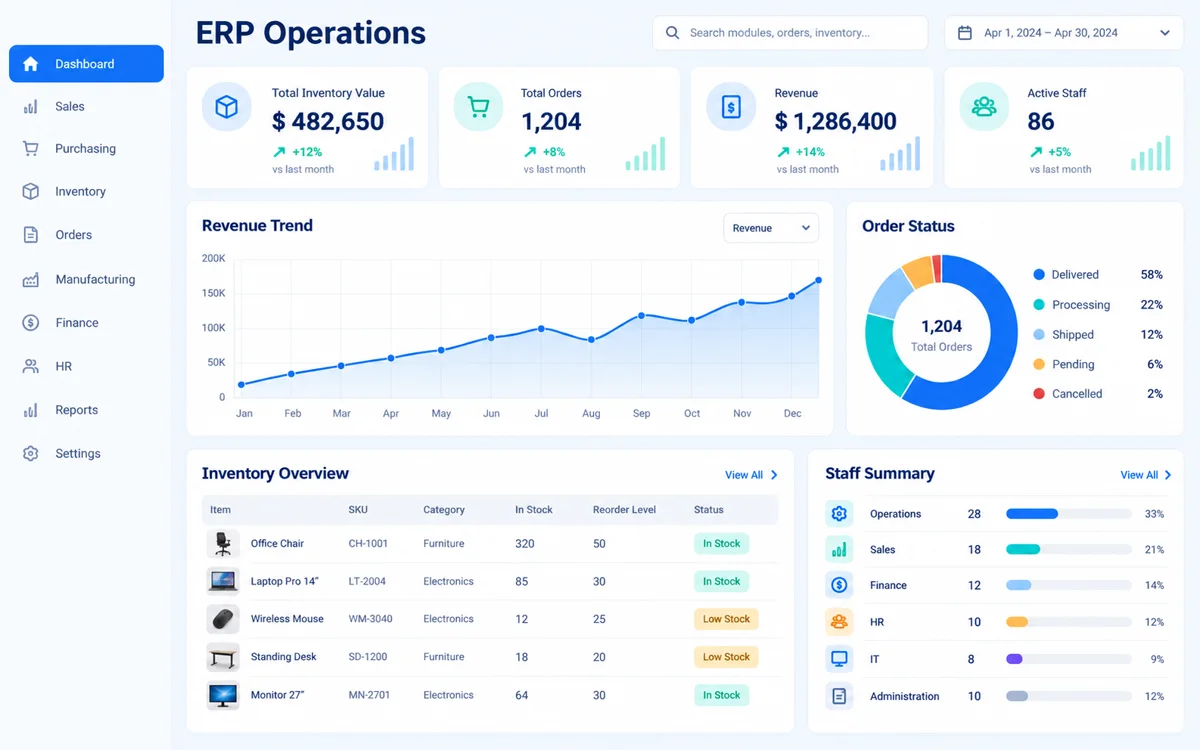Click the Settings gear icon in sidebar
This screenshot has height=750, width=1200.
(x=31, y=454)
